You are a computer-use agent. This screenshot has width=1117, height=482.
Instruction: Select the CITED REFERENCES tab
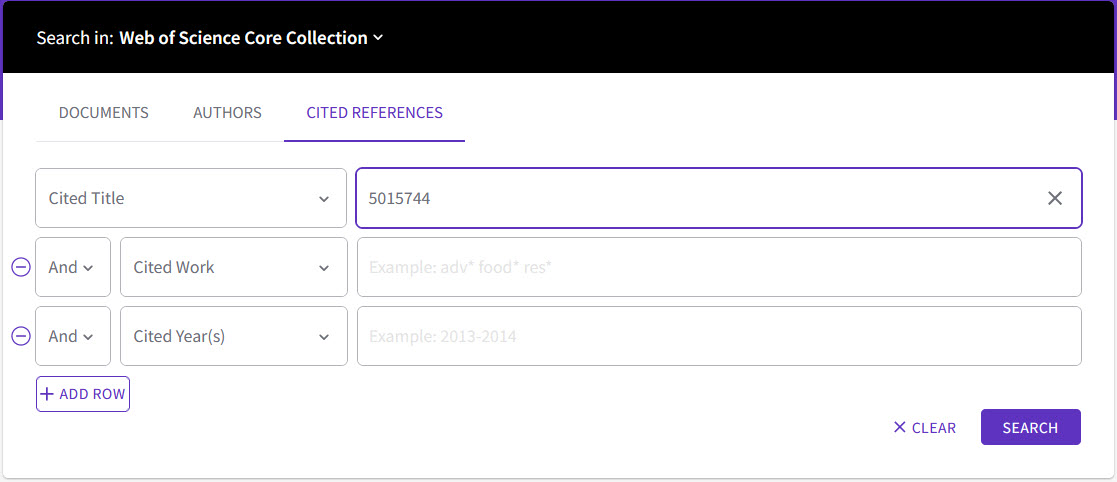click(x=375, y=112)
